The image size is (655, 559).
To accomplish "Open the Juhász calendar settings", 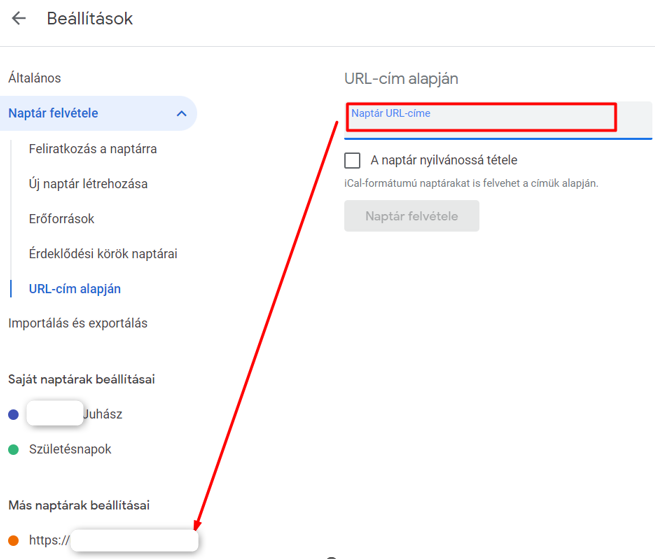I will (x=75, y=414).
